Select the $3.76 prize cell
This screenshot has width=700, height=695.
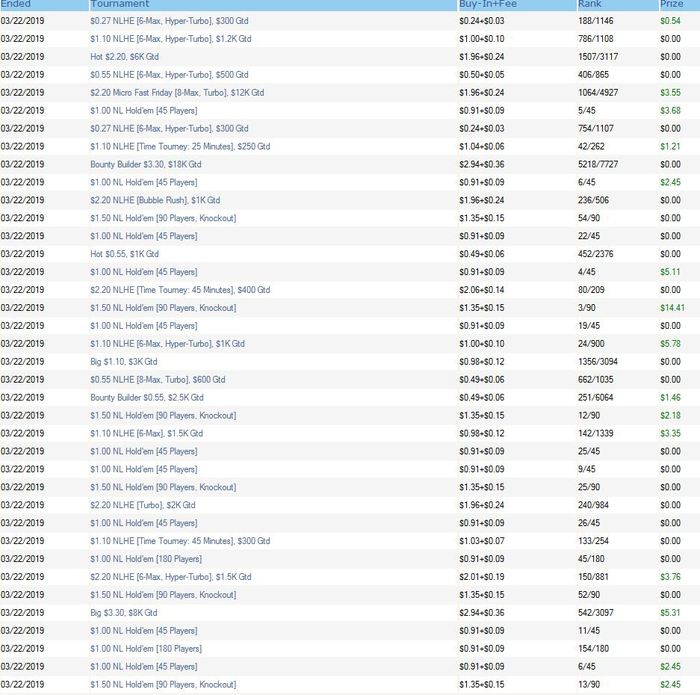[x=671, y=577]
